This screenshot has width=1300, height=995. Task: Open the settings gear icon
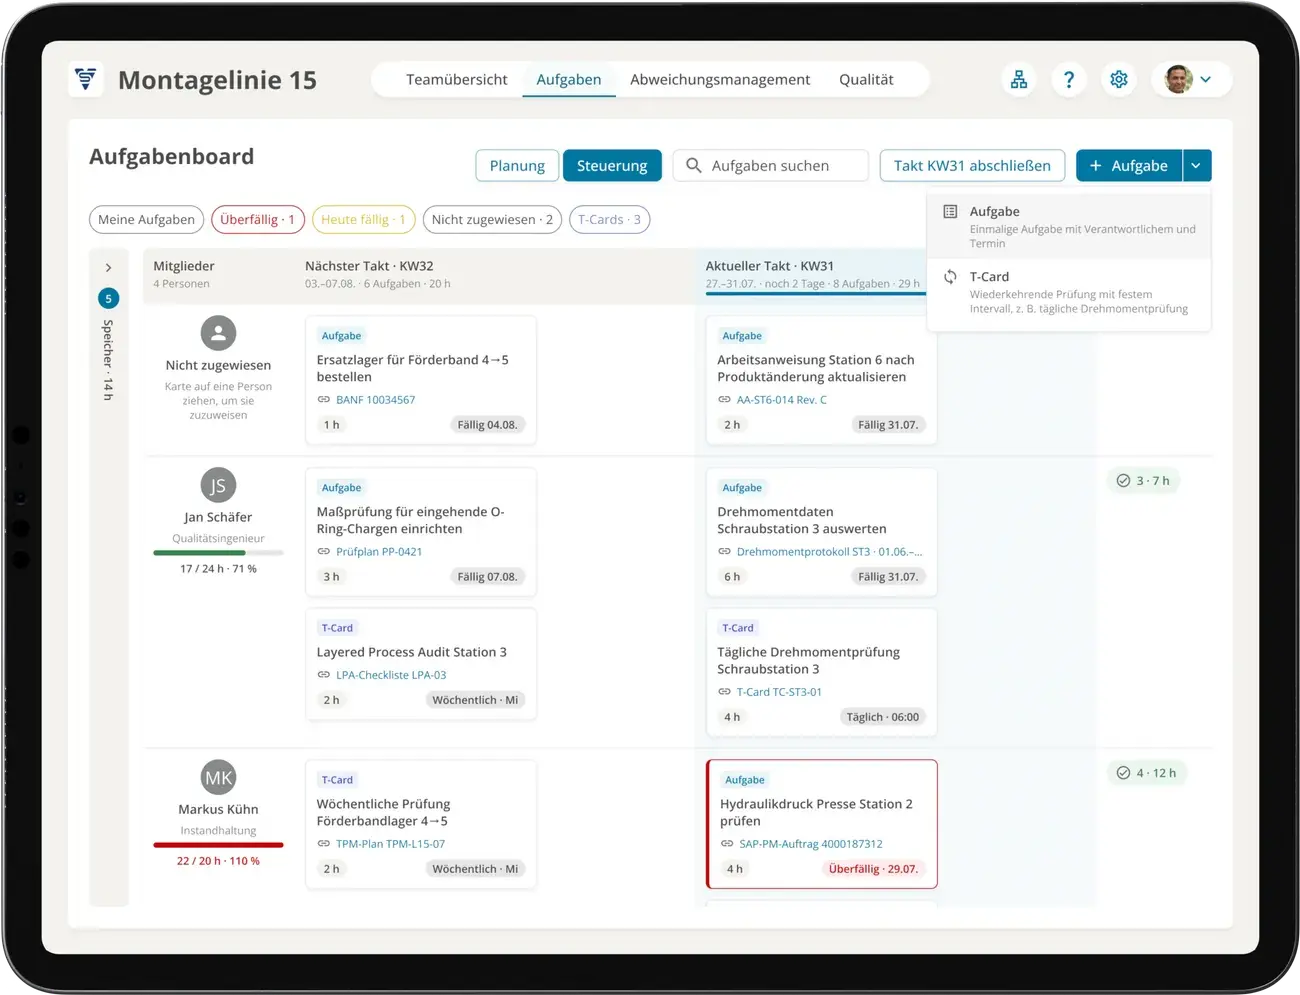pos(1118,79)
